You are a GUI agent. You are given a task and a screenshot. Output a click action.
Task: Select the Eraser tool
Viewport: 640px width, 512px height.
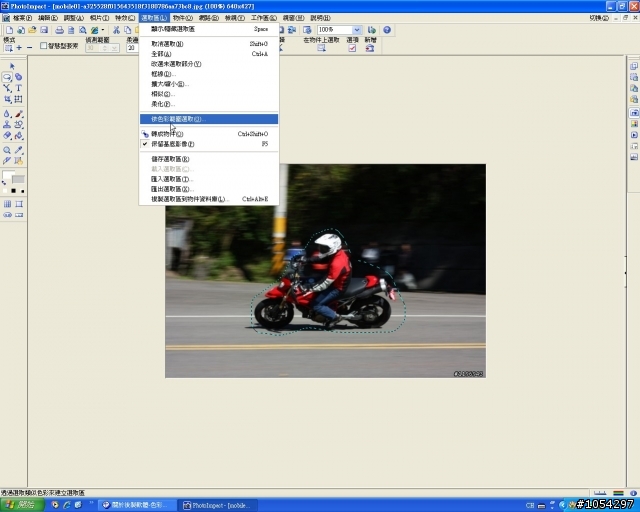pyautogui.click(x=7, y=136)
